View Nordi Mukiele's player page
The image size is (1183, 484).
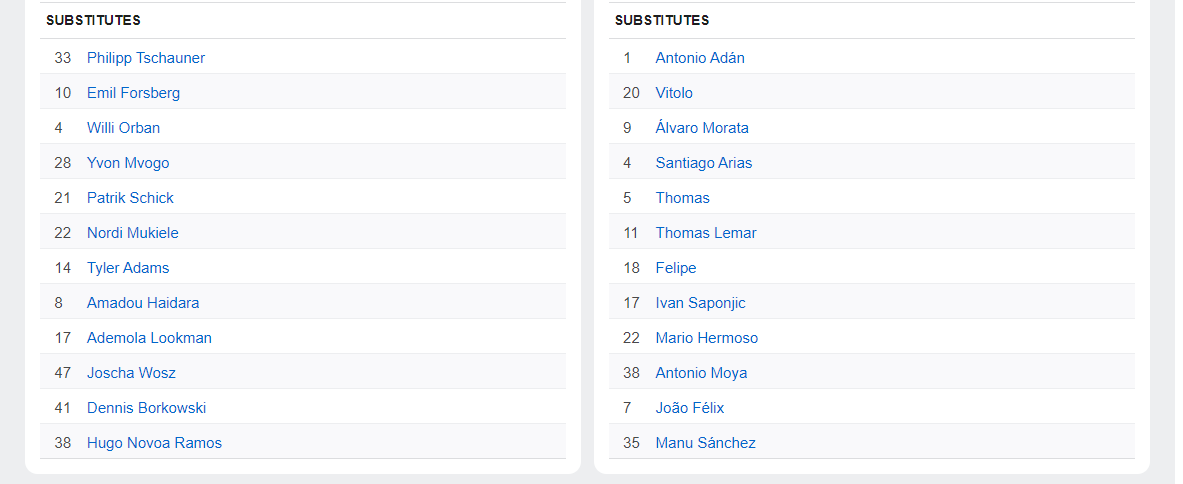133,233
